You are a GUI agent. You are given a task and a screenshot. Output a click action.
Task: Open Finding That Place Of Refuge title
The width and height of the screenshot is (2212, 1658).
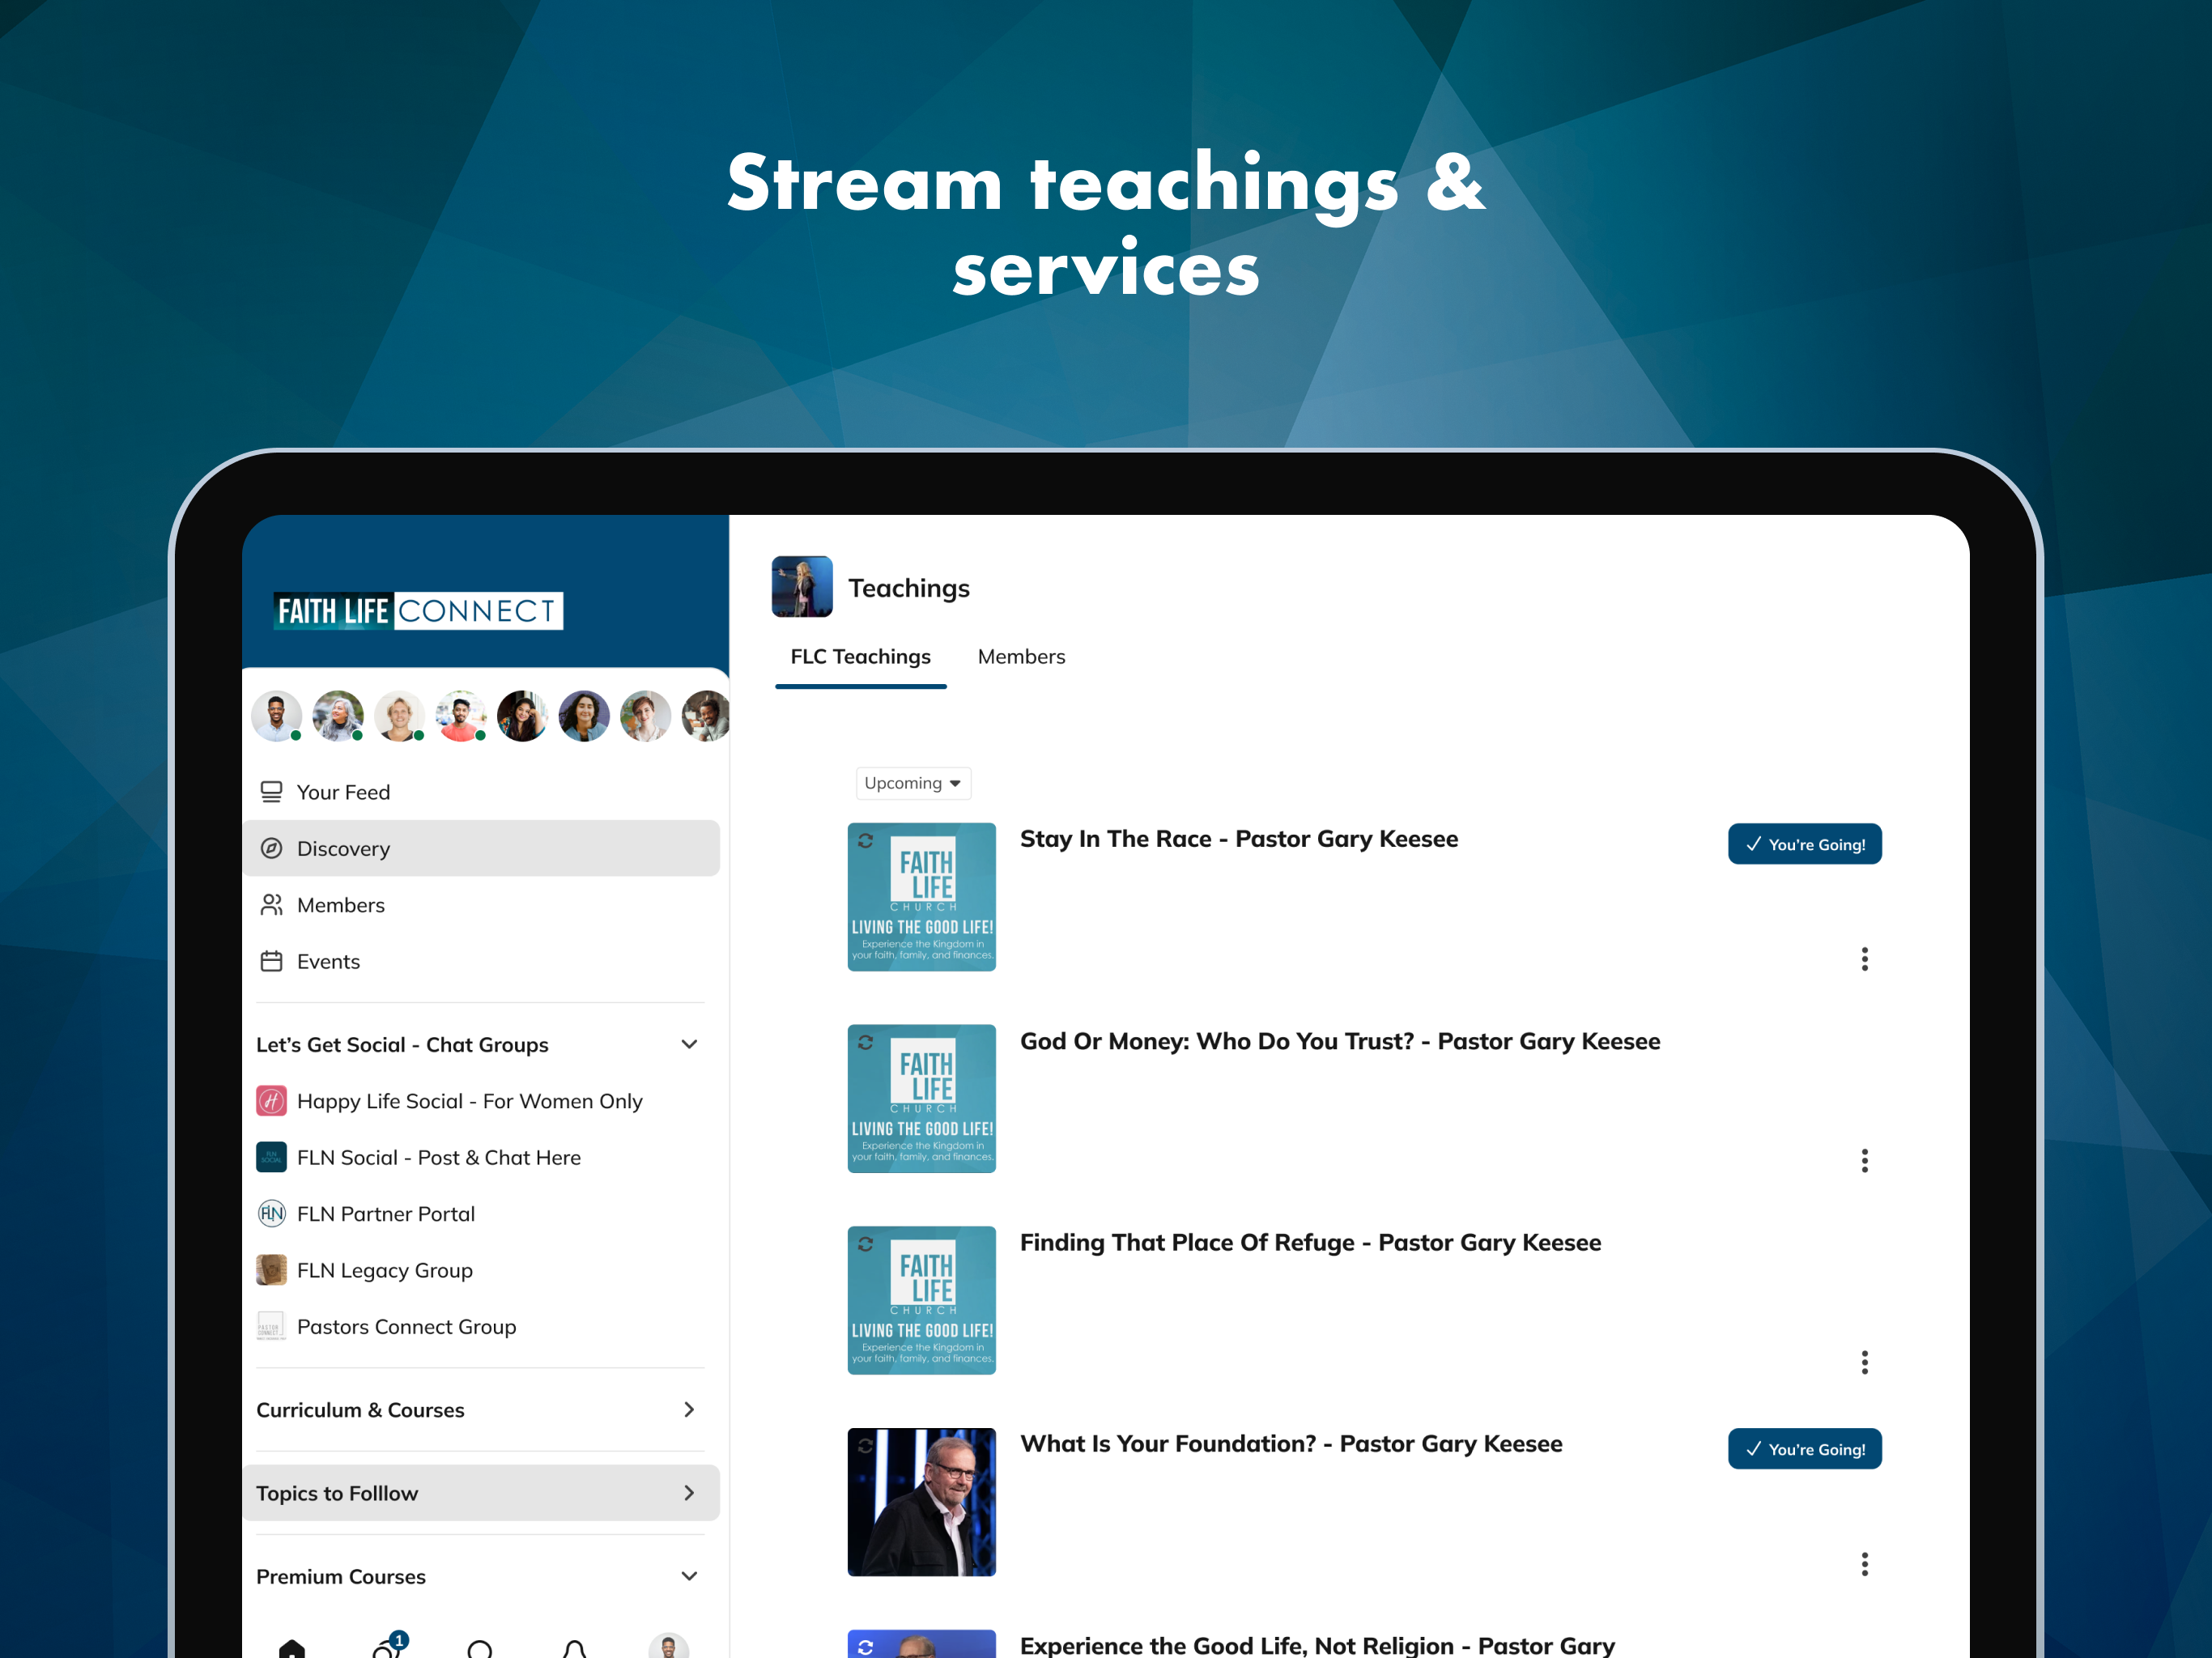pos(1310,1243)
